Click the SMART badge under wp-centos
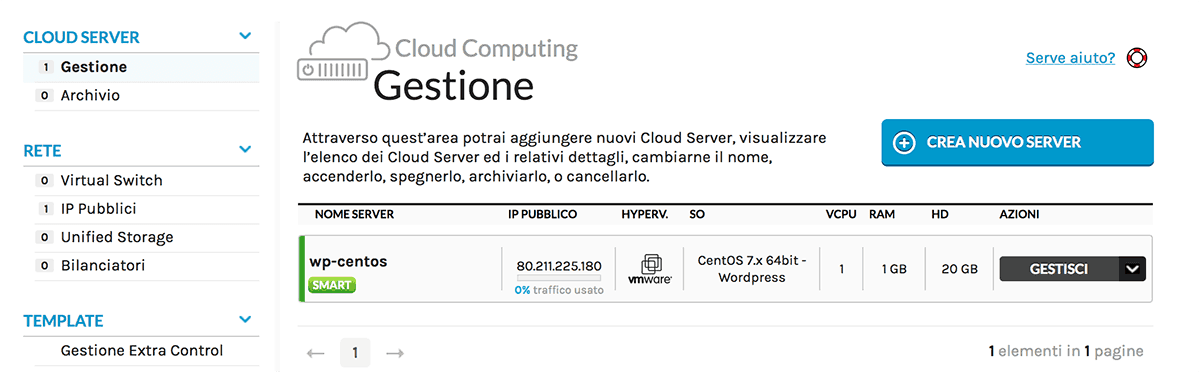This screenshot has height=372, width=1200. point(332,285)
